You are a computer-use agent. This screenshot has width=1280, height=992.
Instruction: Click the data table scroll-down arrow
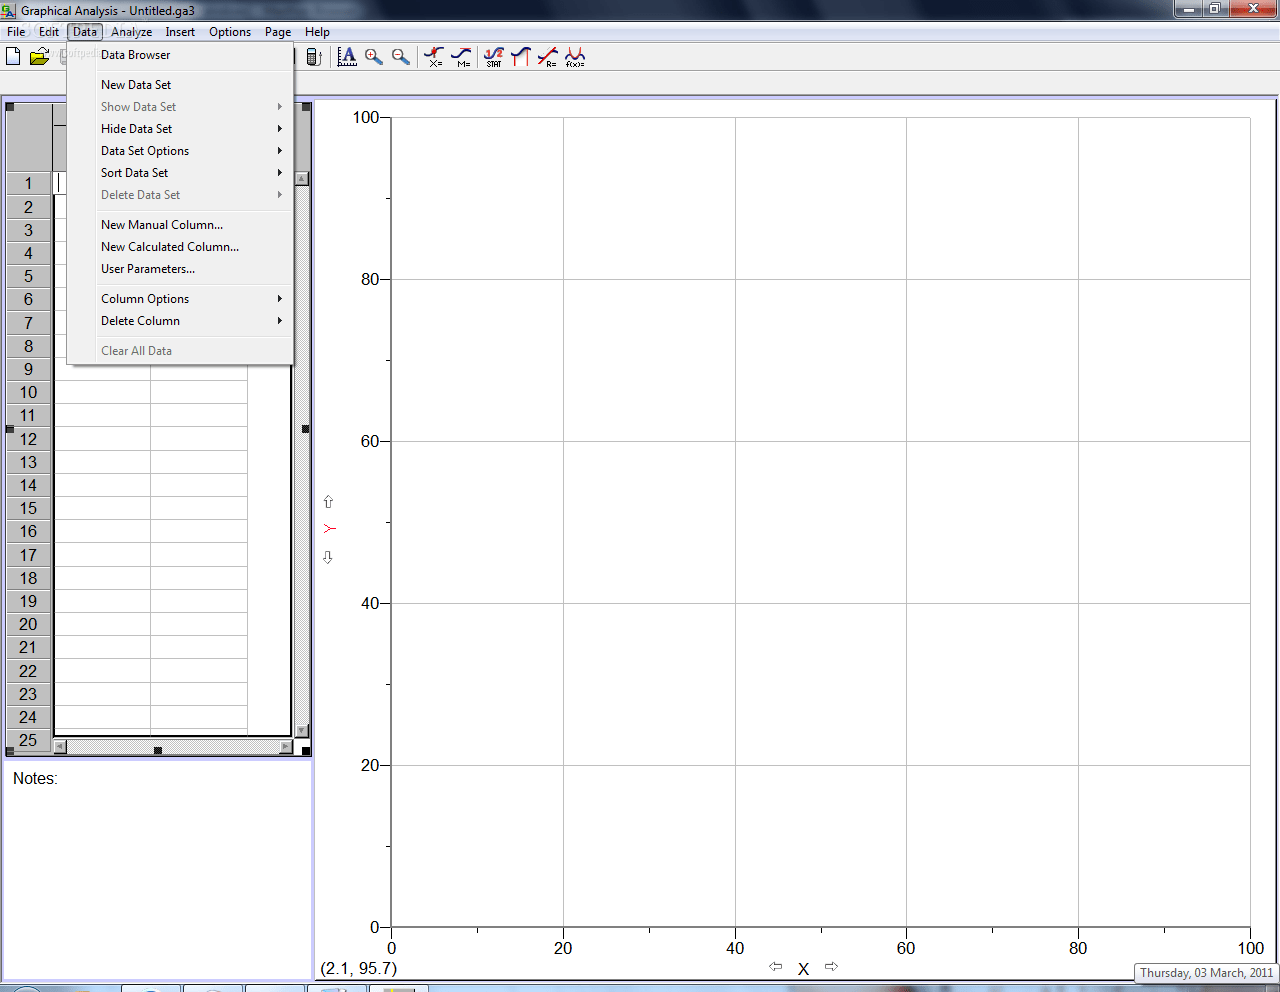pos(302,731)
